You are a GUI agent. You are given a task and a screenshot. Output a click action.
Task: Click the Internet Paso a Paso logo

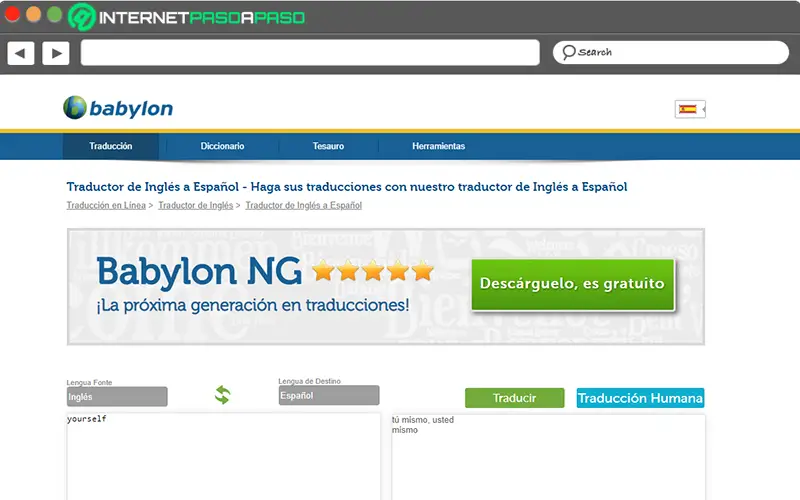coord(187,17)
